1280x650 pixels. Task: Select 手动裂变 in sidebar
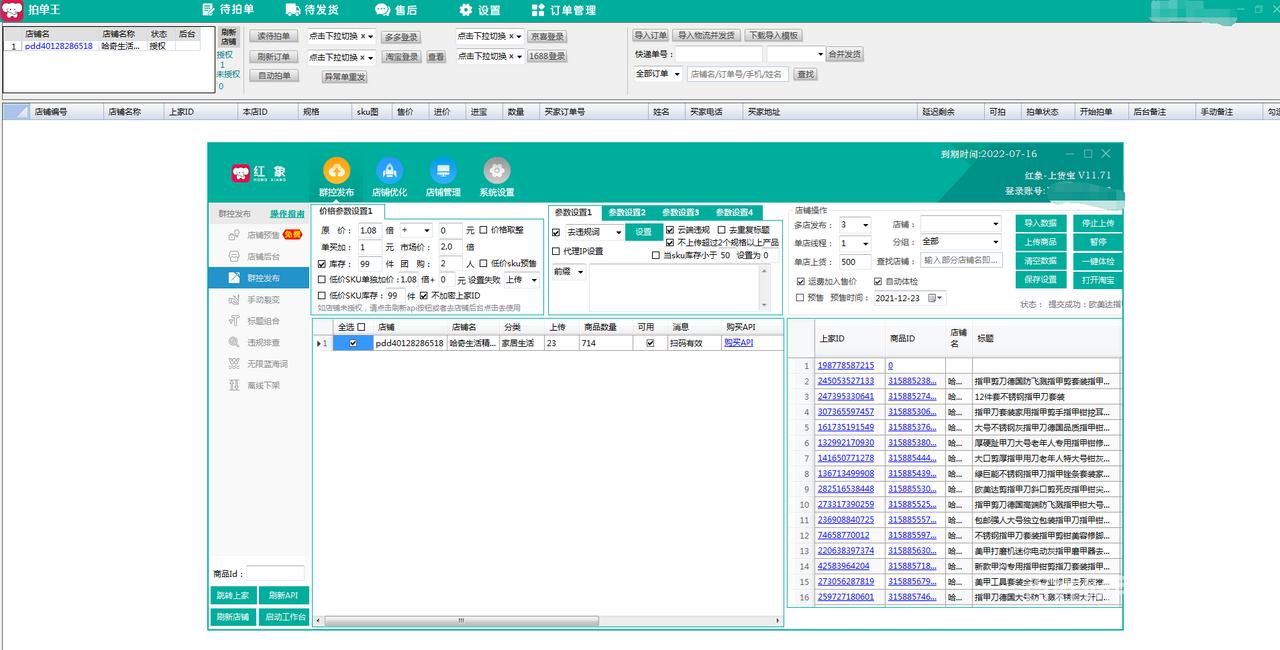pos(259,299)
